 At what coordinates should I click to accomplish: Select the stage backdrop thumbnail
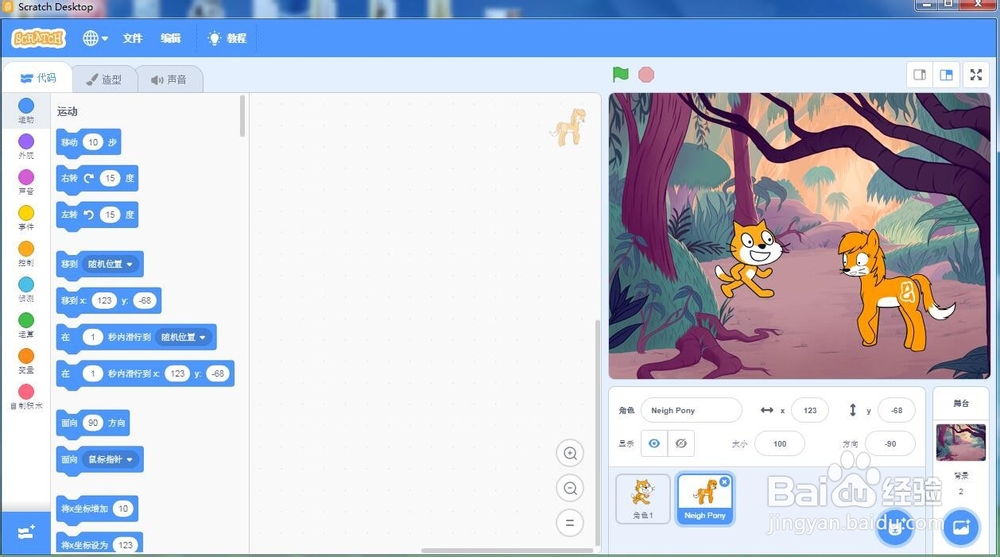[x=960, y=442]
